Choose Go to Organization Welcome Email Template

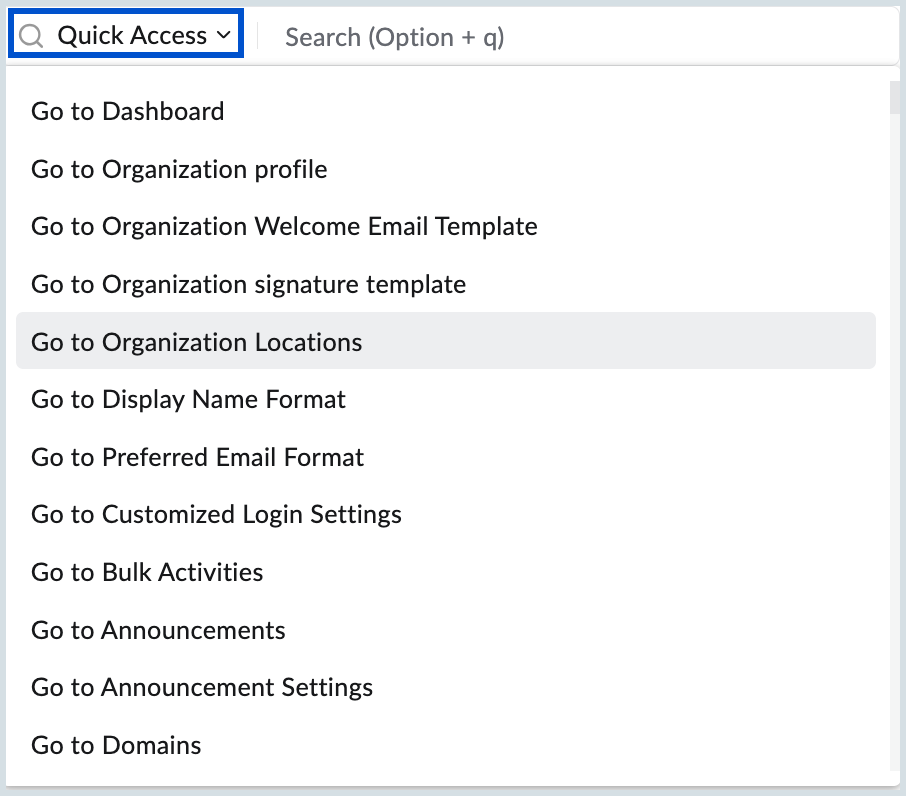click(x=284, y=227)
